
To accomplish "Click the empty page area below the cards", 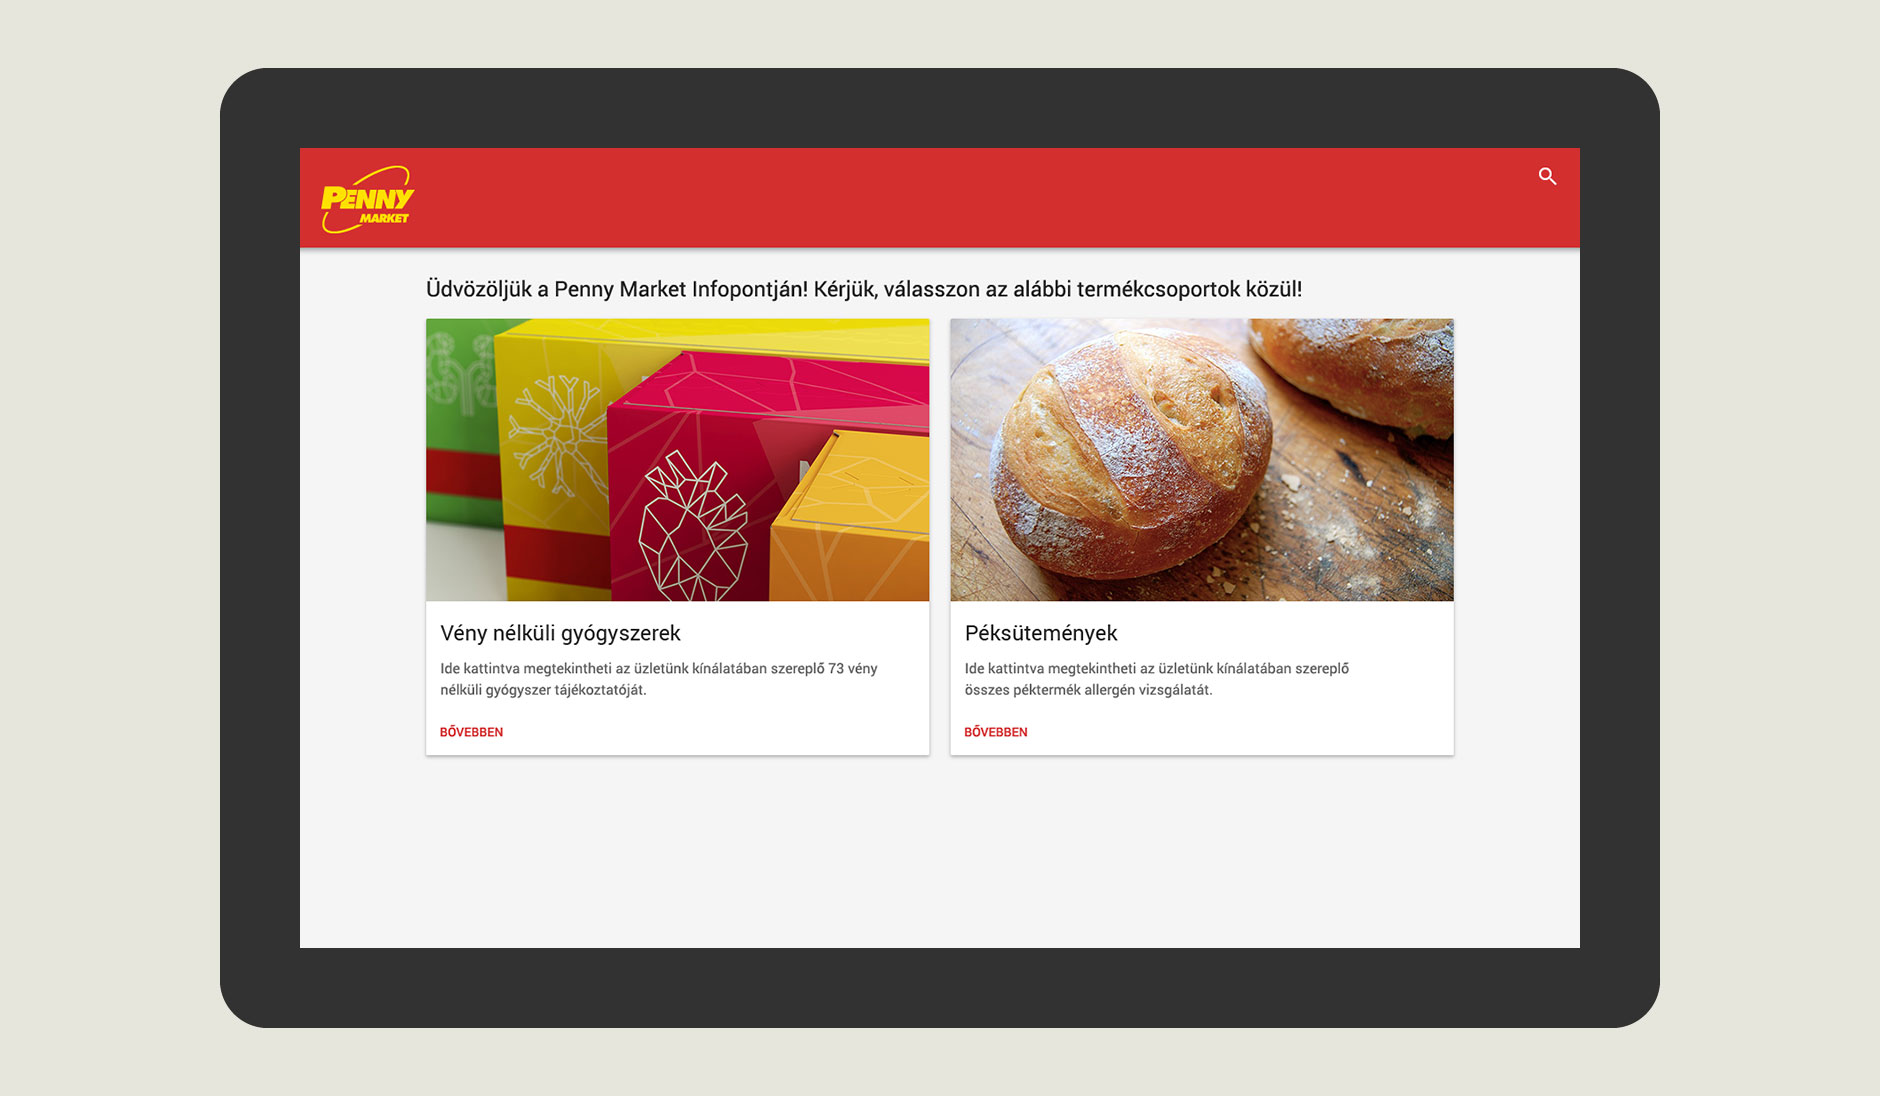I will (x=940, y=850).
